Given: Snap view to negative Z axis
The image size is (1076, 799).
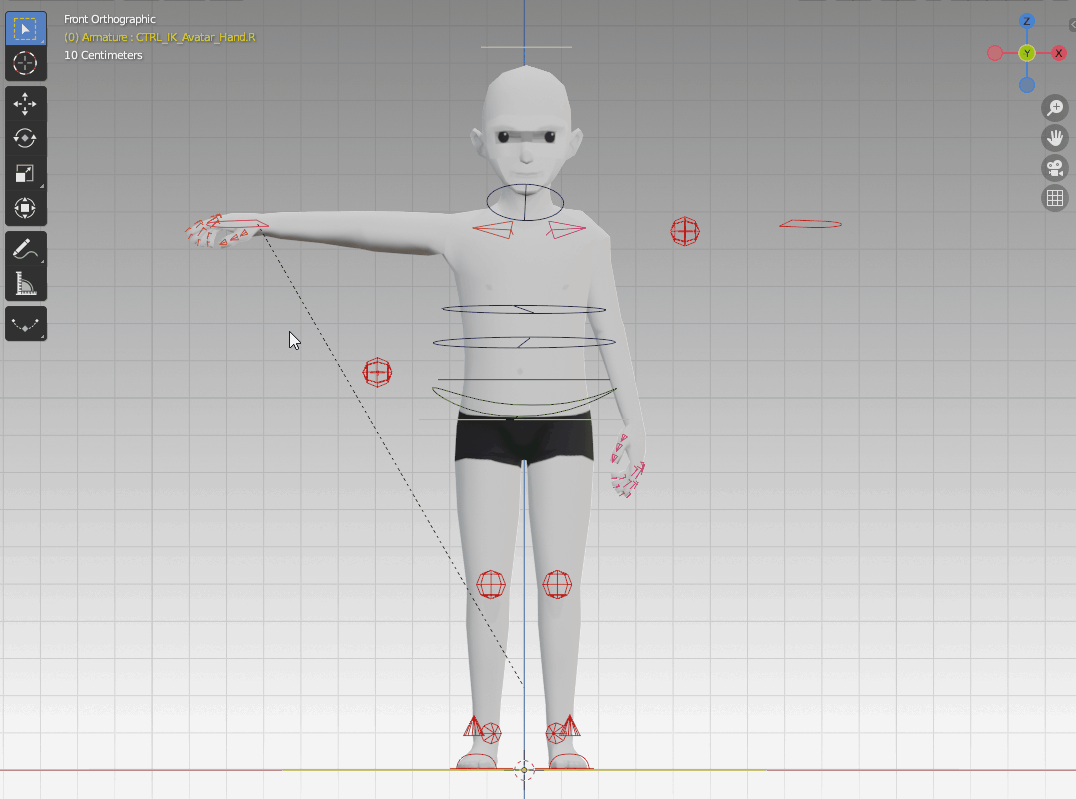Looking at the screenshot, I should click(x=1027, y=85).
